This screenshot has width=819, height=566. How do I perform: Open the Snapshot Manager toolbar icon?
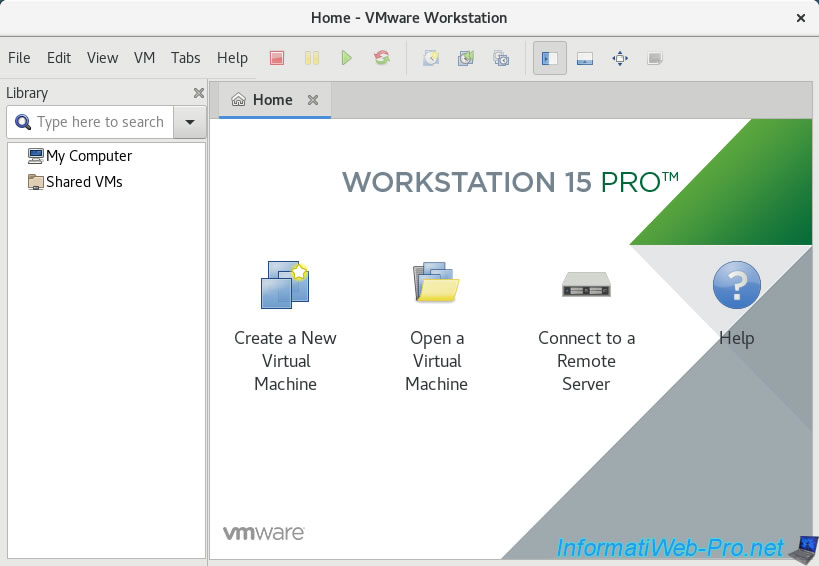(501, 58)
